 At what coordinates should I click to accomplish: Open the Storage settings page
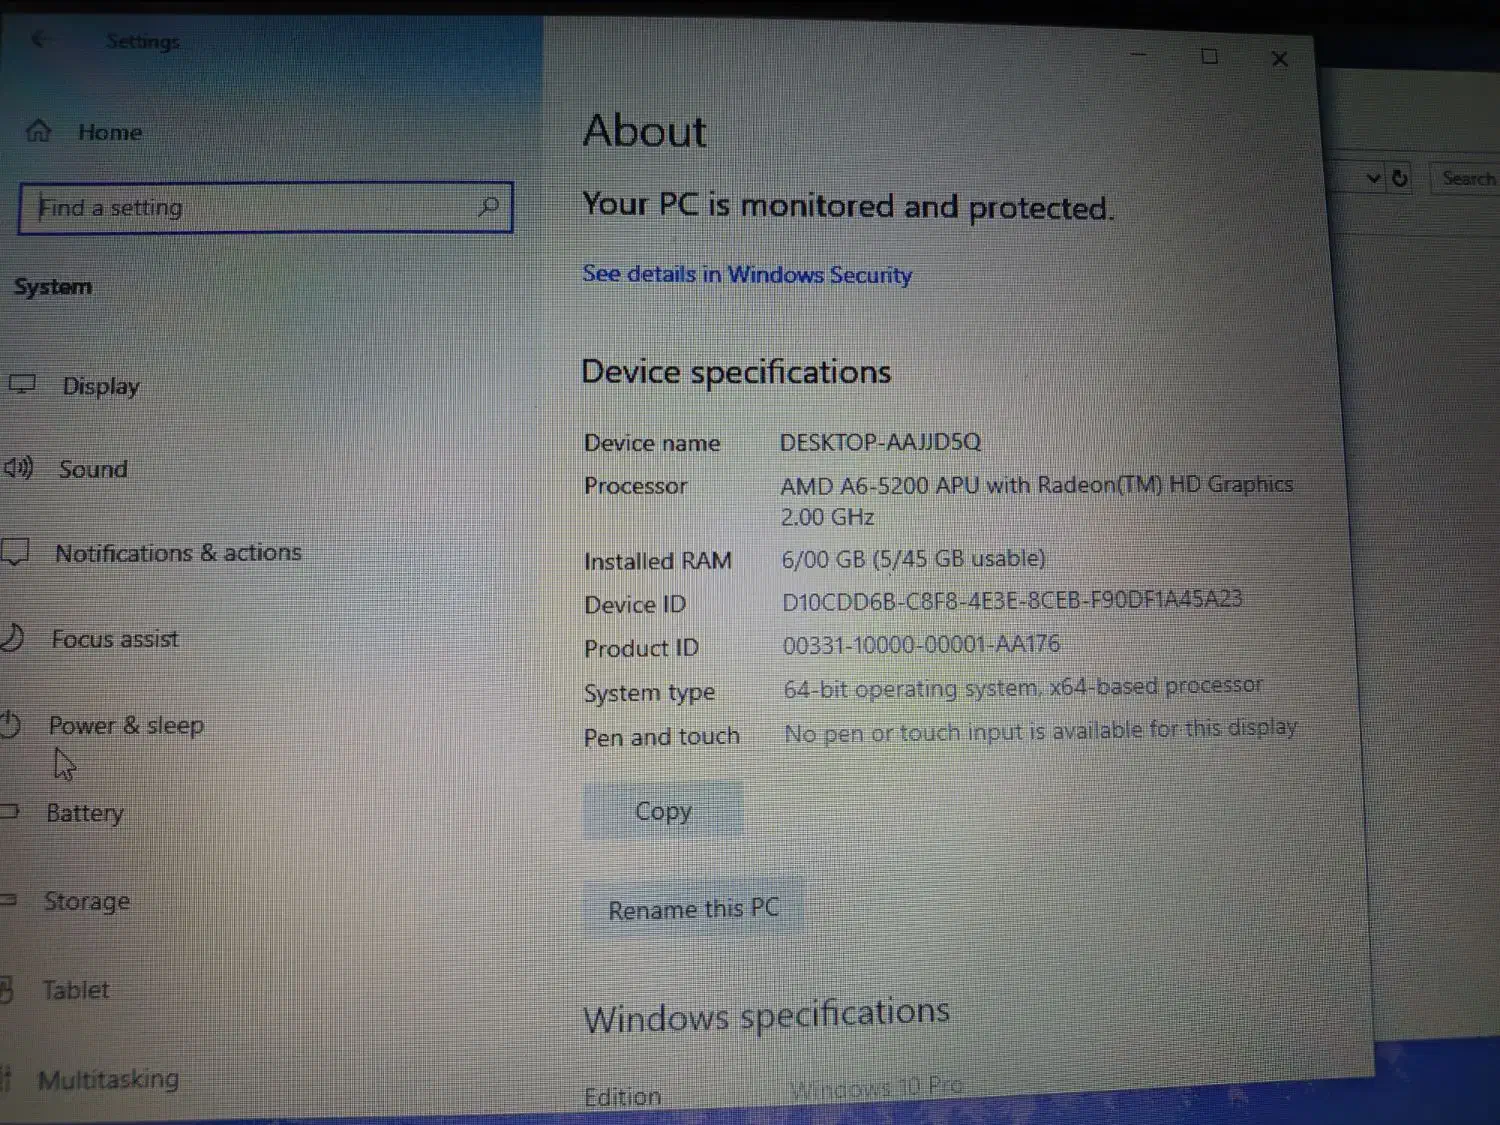click(x=87, y=901)
